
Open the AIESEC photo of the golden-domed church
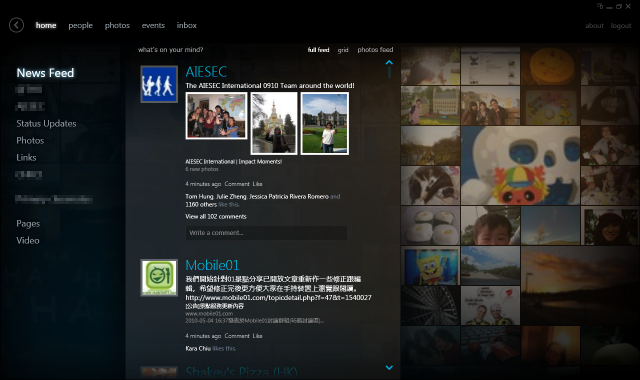(x=274, y=123)
